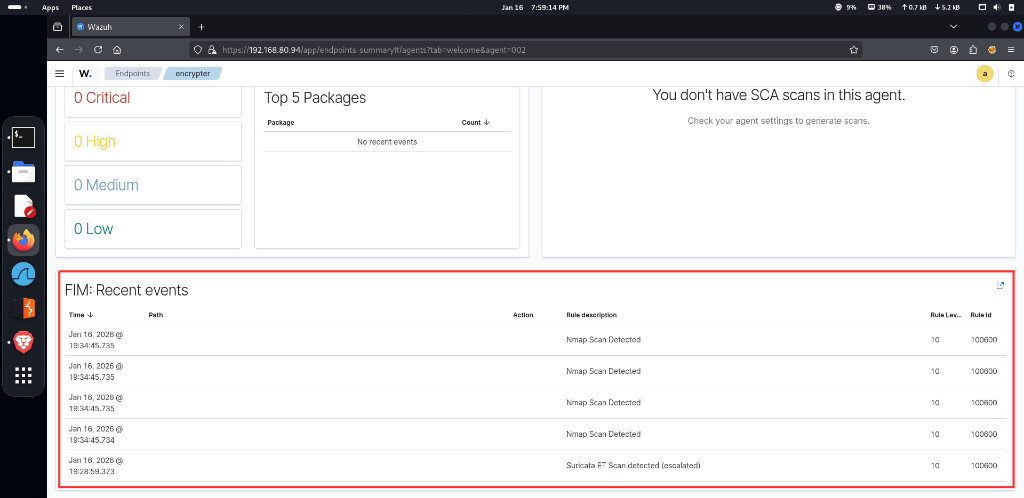The image size is (1024, 498).
Task: Click the help icon beside the avatar
Action: 1012,74
